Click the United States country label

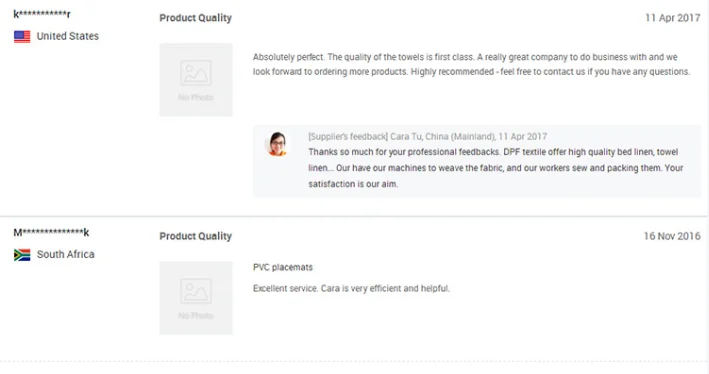pos(68,36)
